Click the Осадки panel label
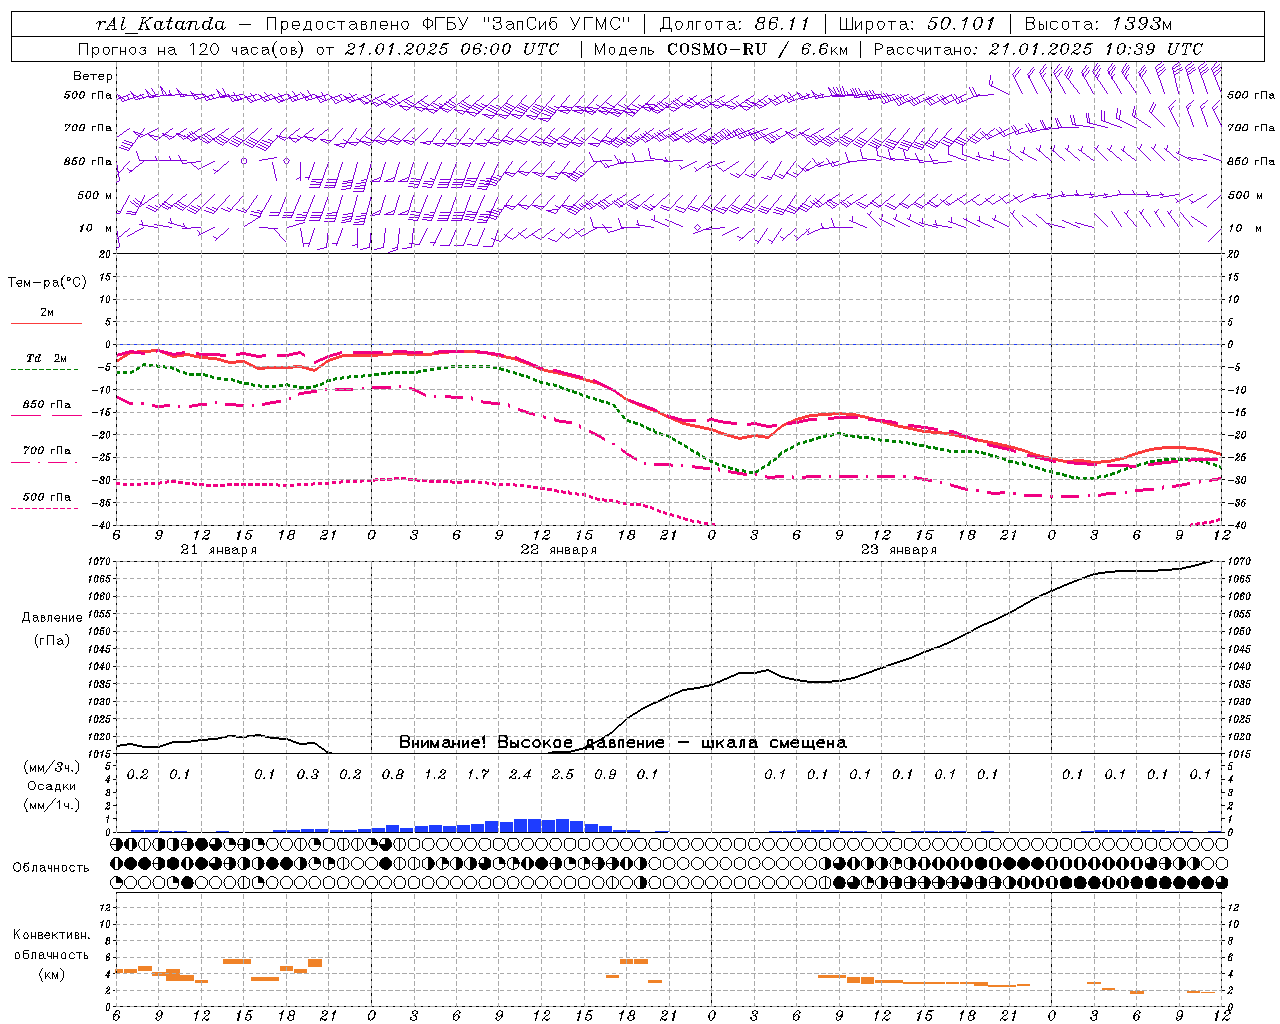Image resolution: width=1280 pixels, height=1024 pixels. [51, 786]
